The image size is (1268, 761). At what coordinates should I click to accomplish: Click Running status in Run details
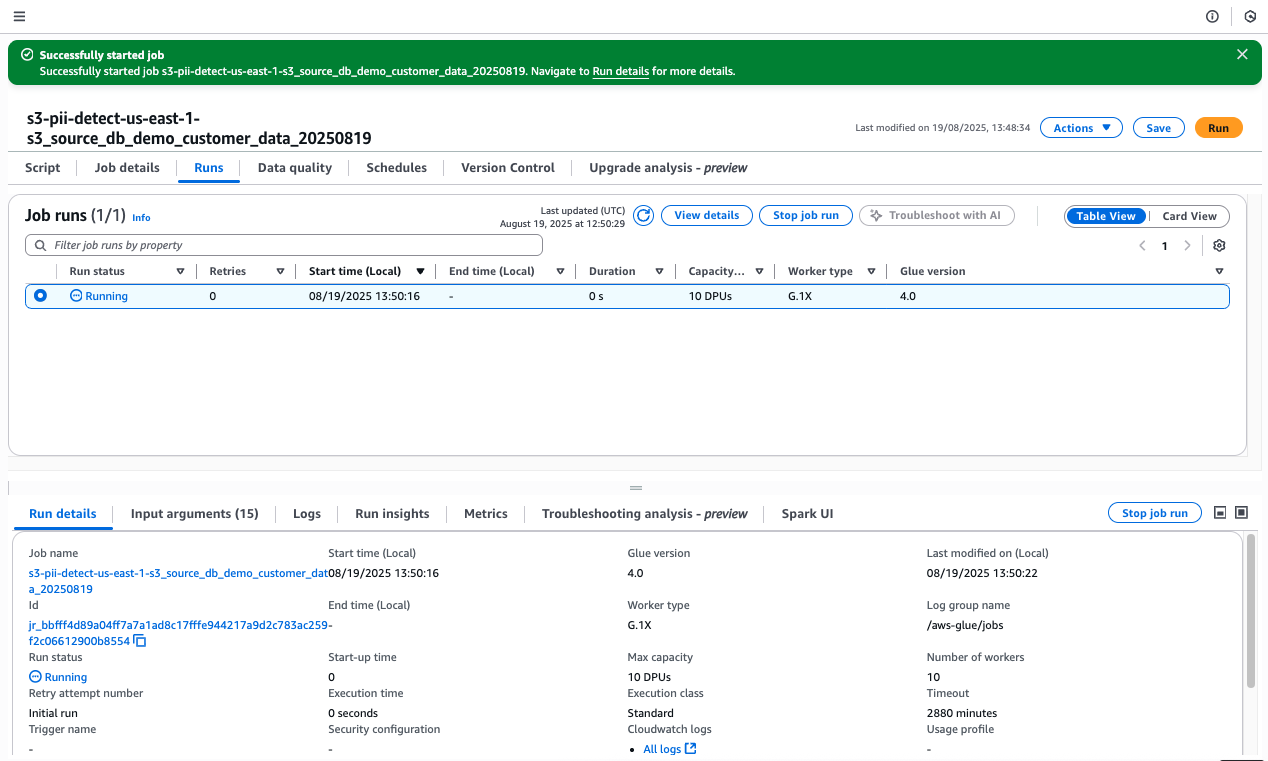pyautogui.click(x=58, y=677)
